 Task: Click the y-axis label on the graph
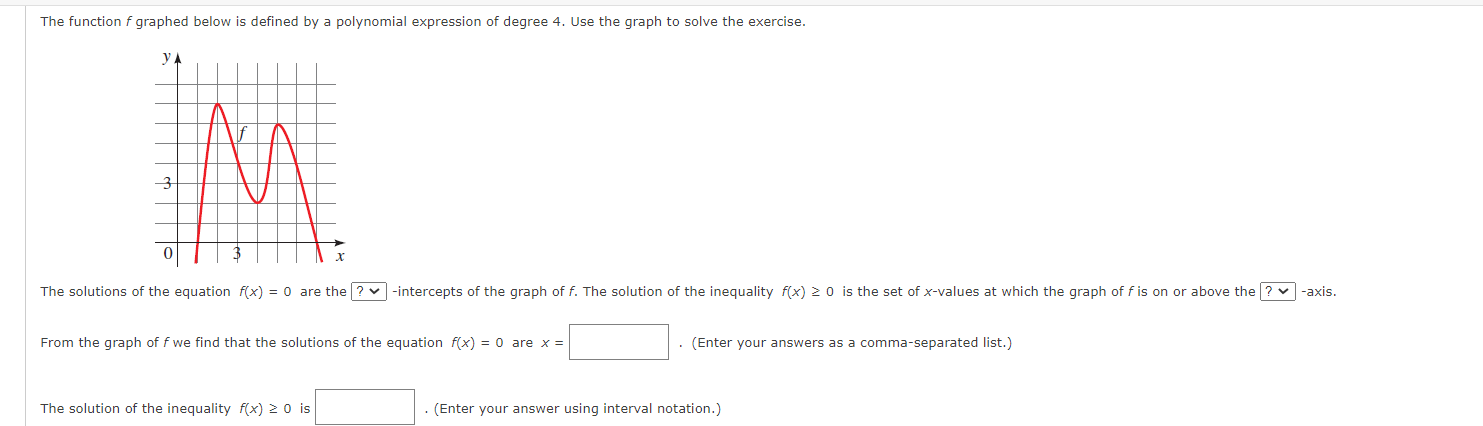pyautogui.click(x=166, y=59)
